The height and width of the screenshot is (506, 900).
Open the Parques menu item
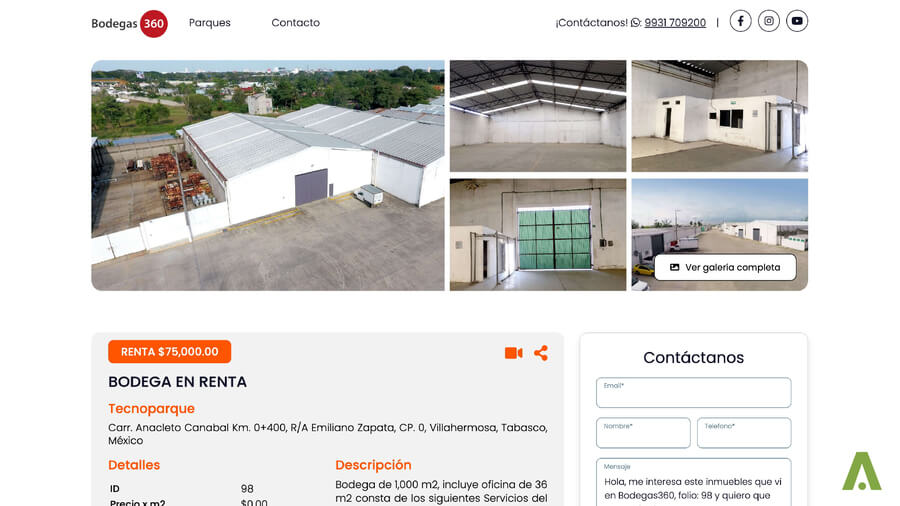[210, 23]
